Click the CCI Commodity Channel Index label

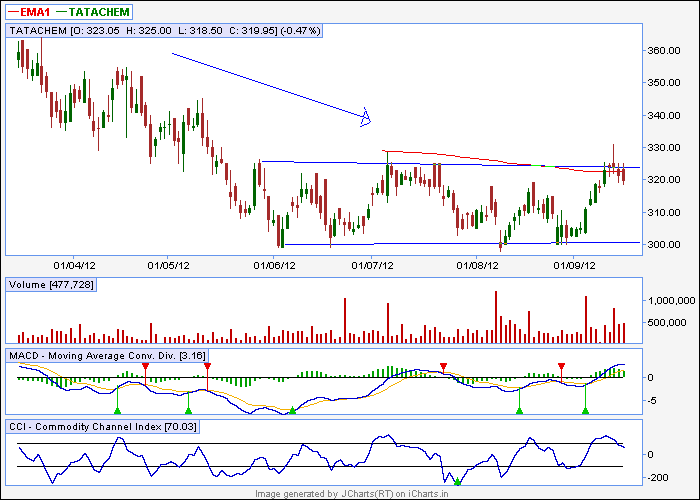[103, 427]
